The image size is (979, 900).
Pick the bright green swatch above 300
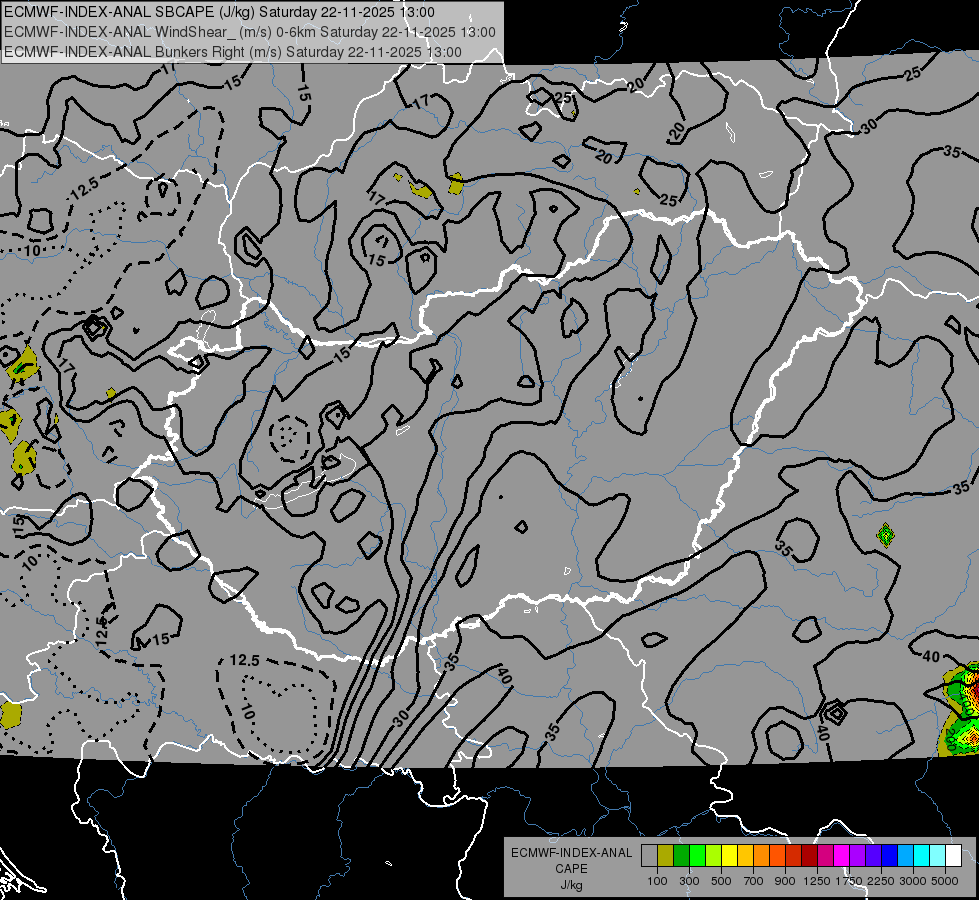697,855
